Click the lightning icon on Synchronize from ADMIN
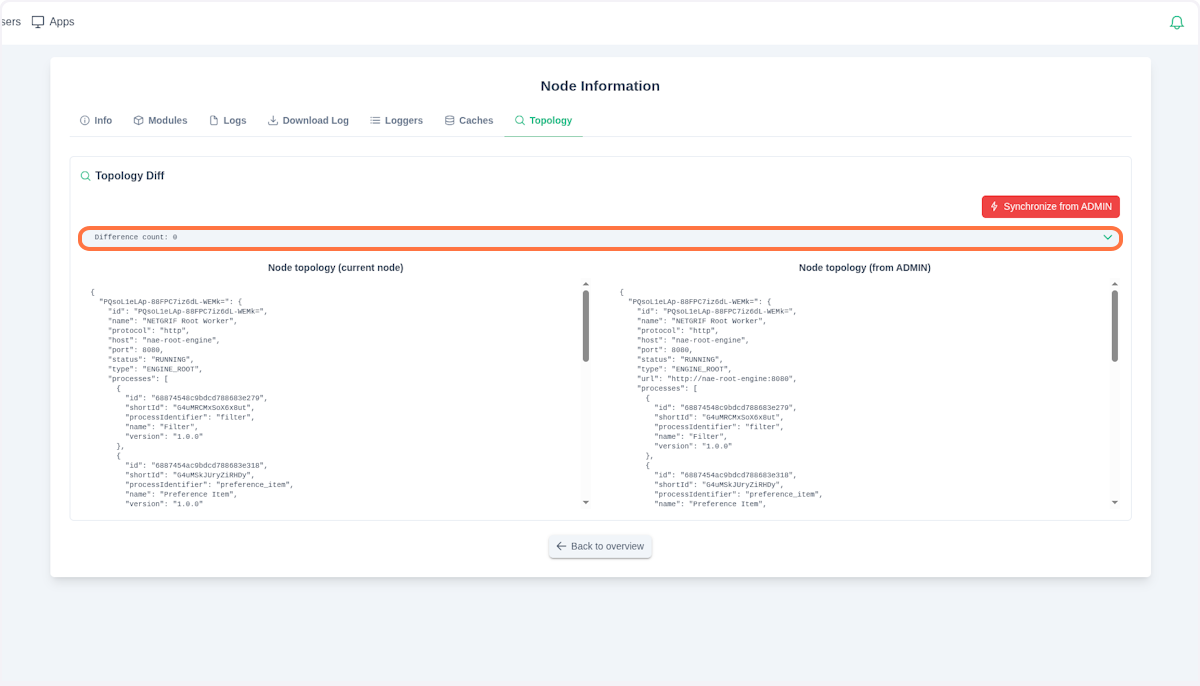This screenshot has width=1200, height=686. pos(993,206)
